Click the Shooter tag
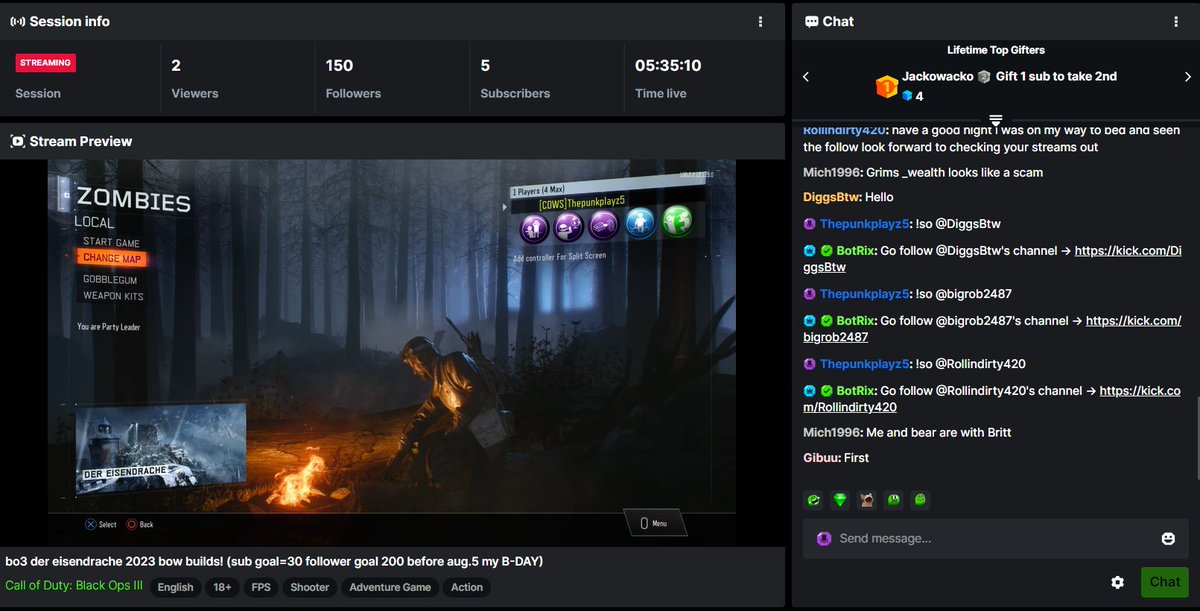 point(310,587)
